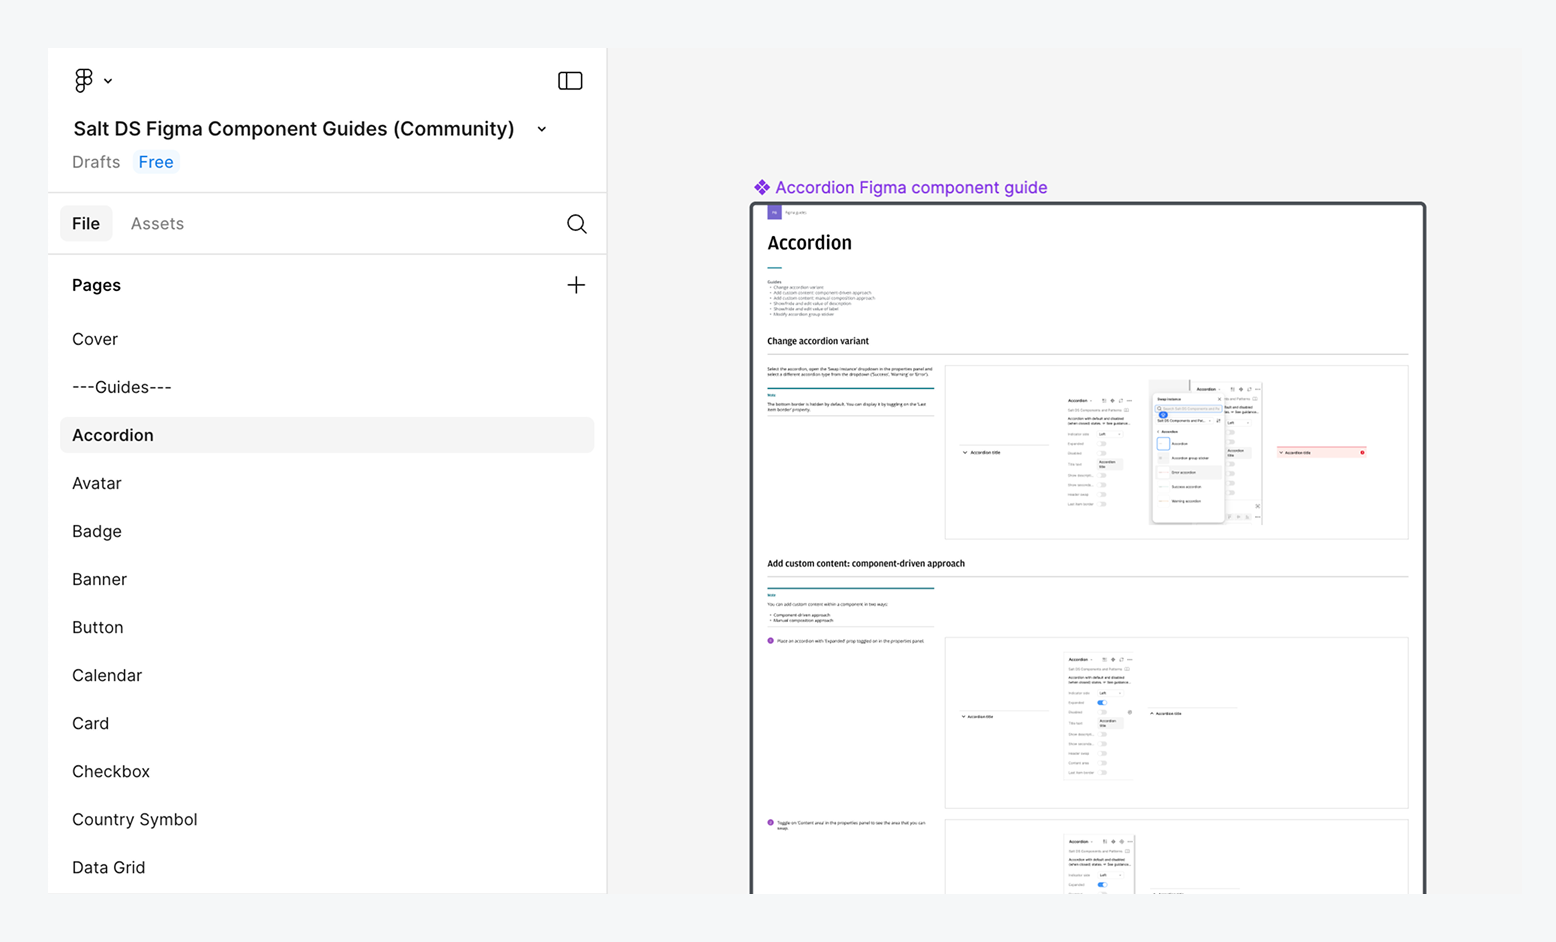Select the Country Symbol page
The width and height of the screenshot is (1556, 942).
327,819
